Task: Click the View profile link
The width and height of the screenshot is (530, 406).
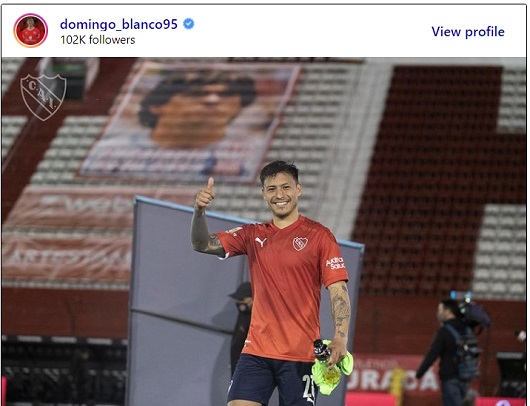Action: pyautogui.click(x=468, y=32)
